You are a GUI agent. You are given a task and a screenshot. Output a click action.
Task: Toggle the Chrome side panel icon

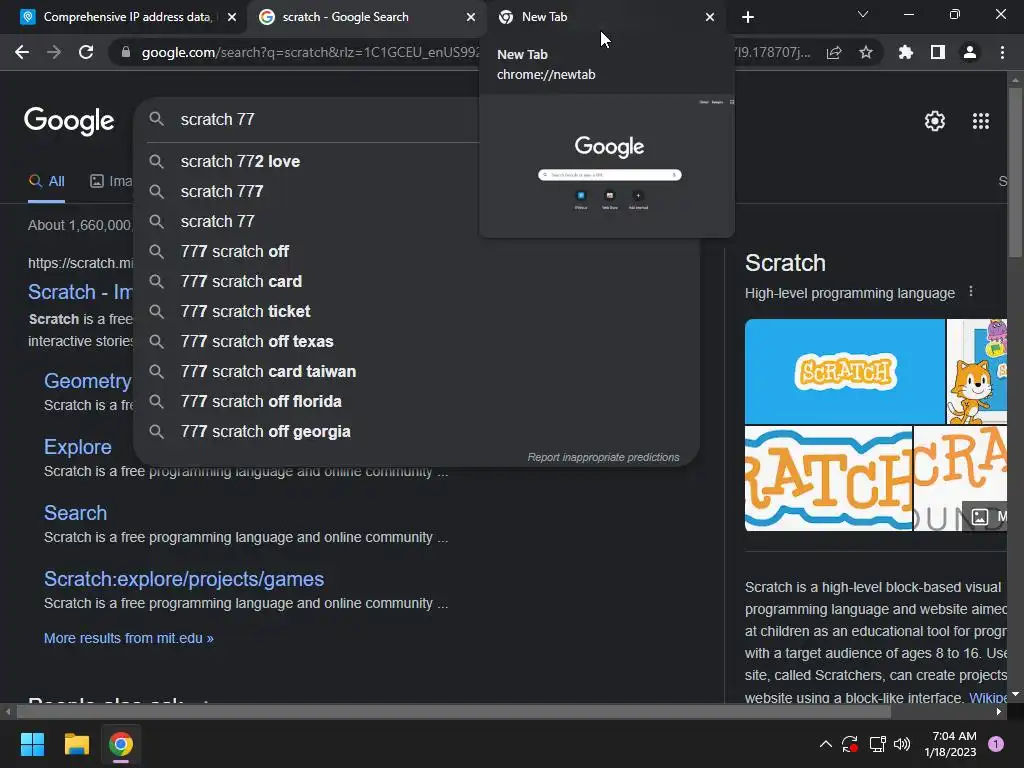click(938, 52)
